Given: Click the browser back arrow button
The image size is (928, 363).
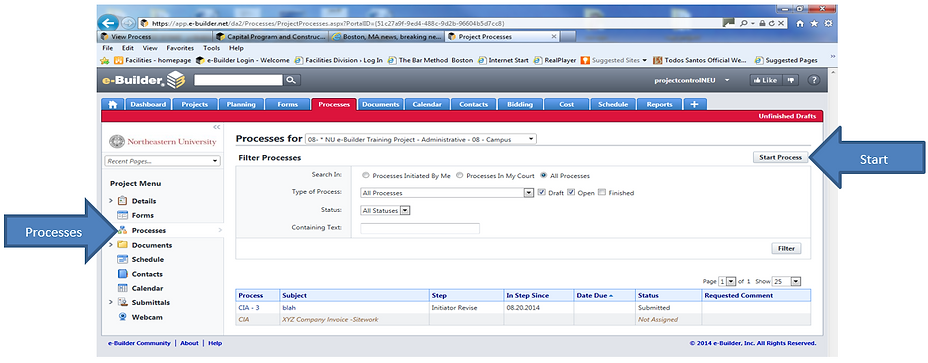Looking at the screenshot, I should 108,23.
